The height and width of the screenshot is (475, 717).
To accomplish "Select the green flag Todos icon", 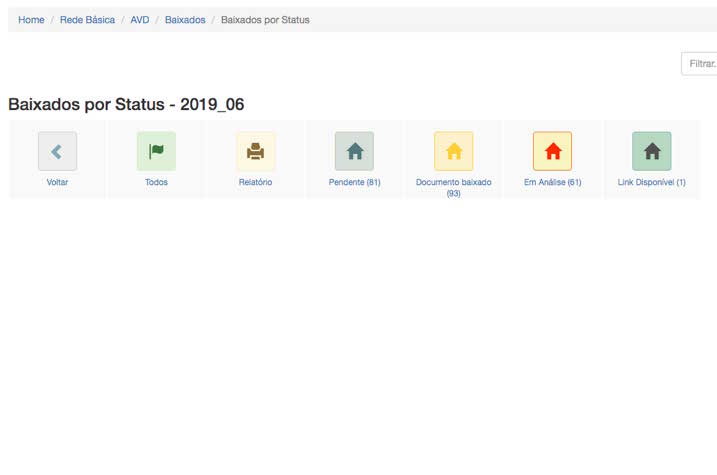I will (156, 151).
